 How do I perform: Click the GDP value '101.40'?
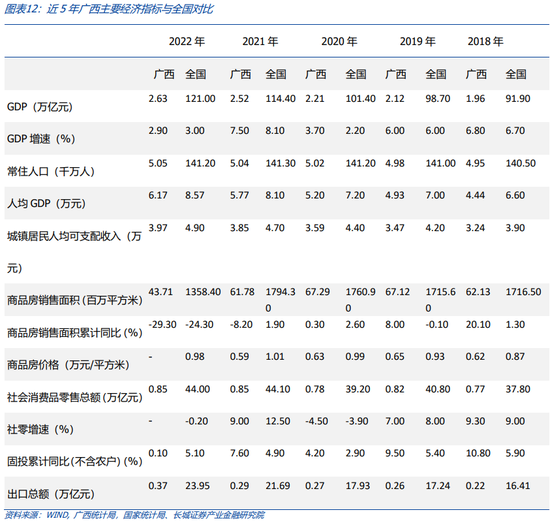(361, 99)
